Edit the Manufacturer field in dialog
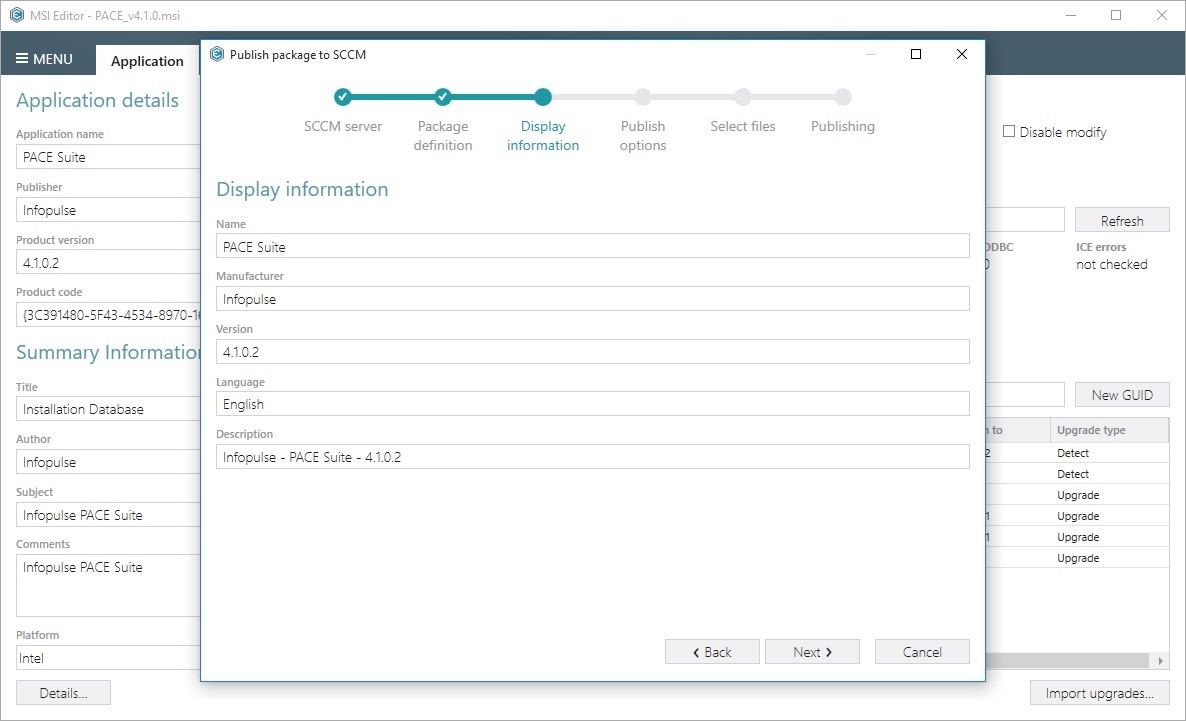 point(592,299)
